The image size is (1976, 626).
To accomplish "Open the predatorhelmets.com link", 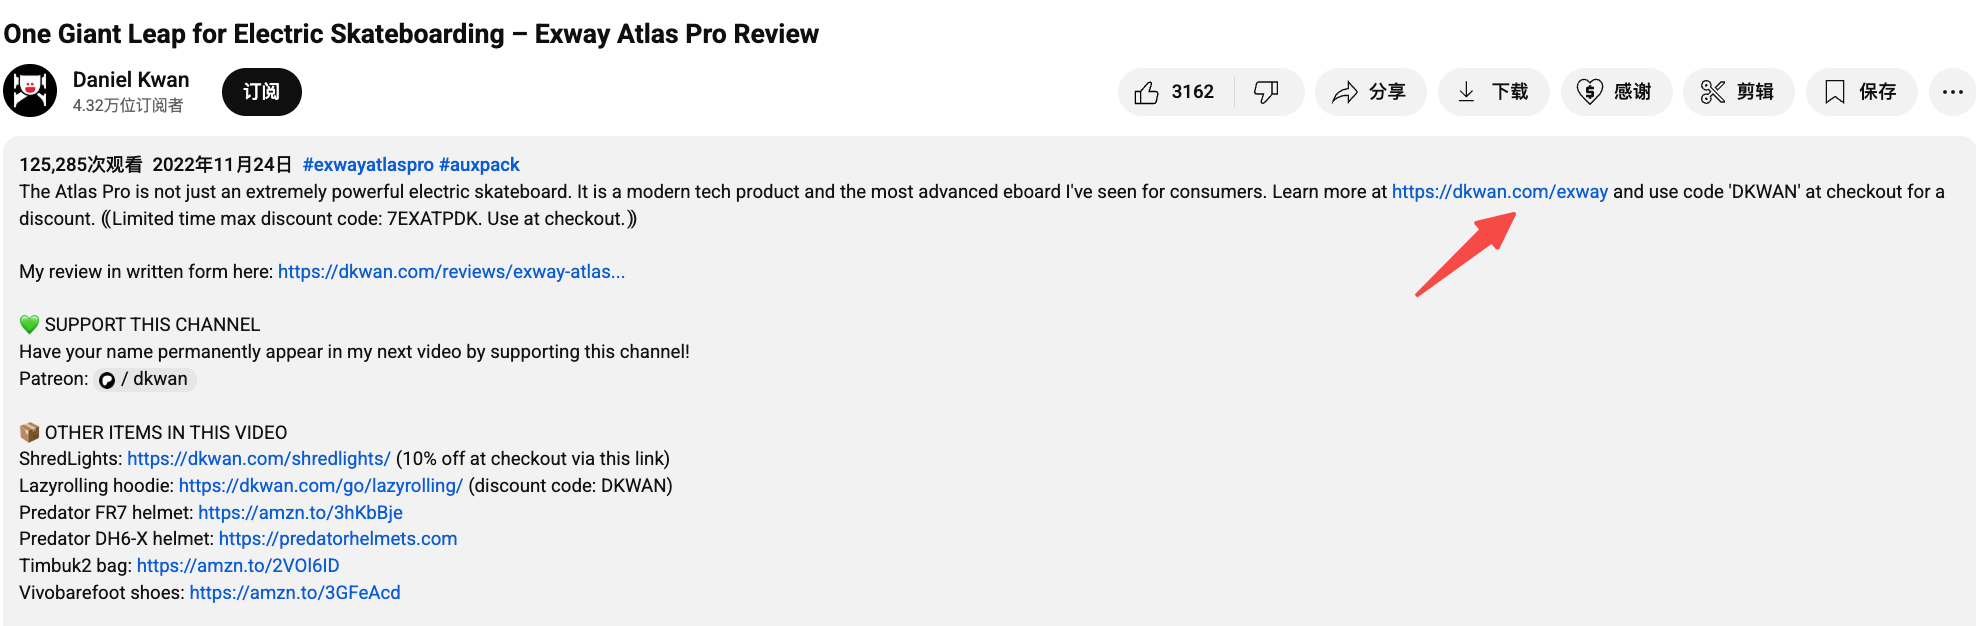I will (337, 539).
